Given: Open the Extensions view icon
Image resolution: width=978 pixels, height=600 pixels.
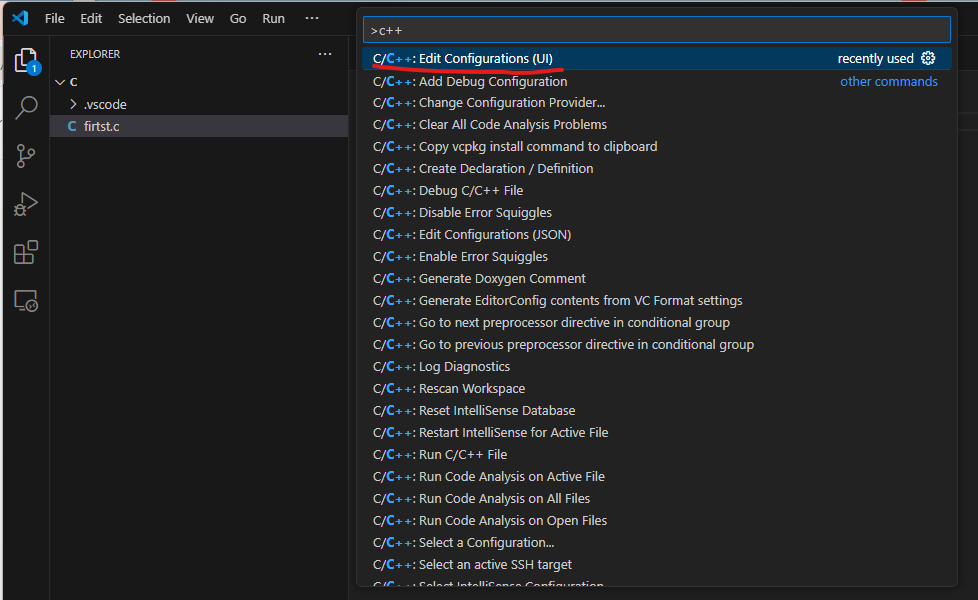Looking at the screenshot, I should (26, 253).
